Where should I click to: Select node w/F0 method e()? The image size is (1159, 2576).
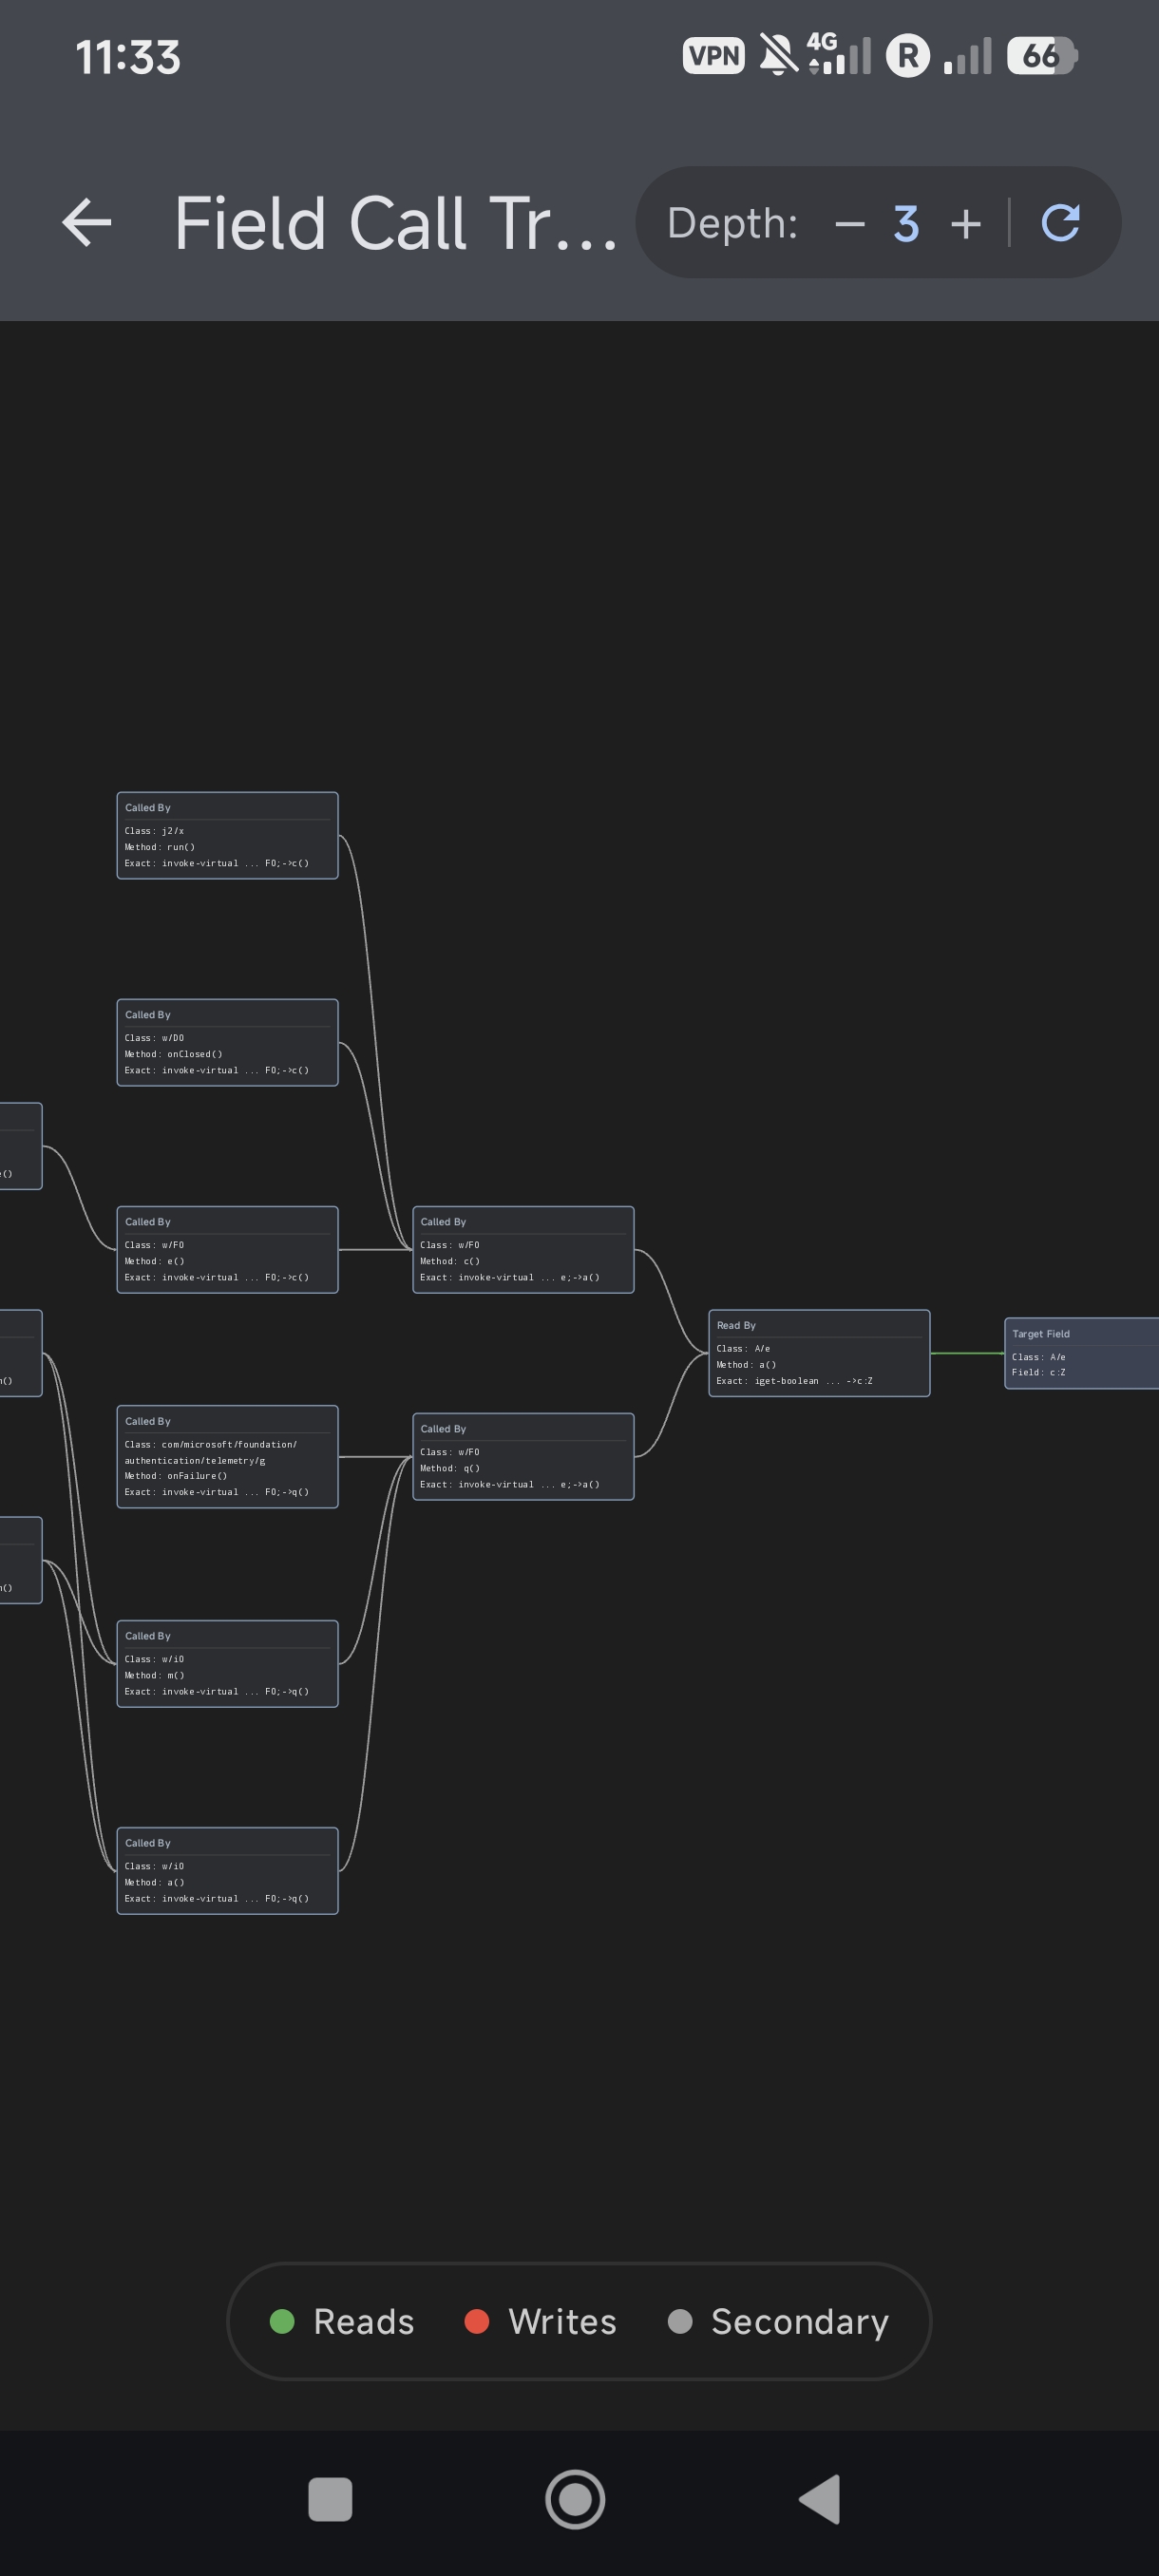click(227, 1249)
